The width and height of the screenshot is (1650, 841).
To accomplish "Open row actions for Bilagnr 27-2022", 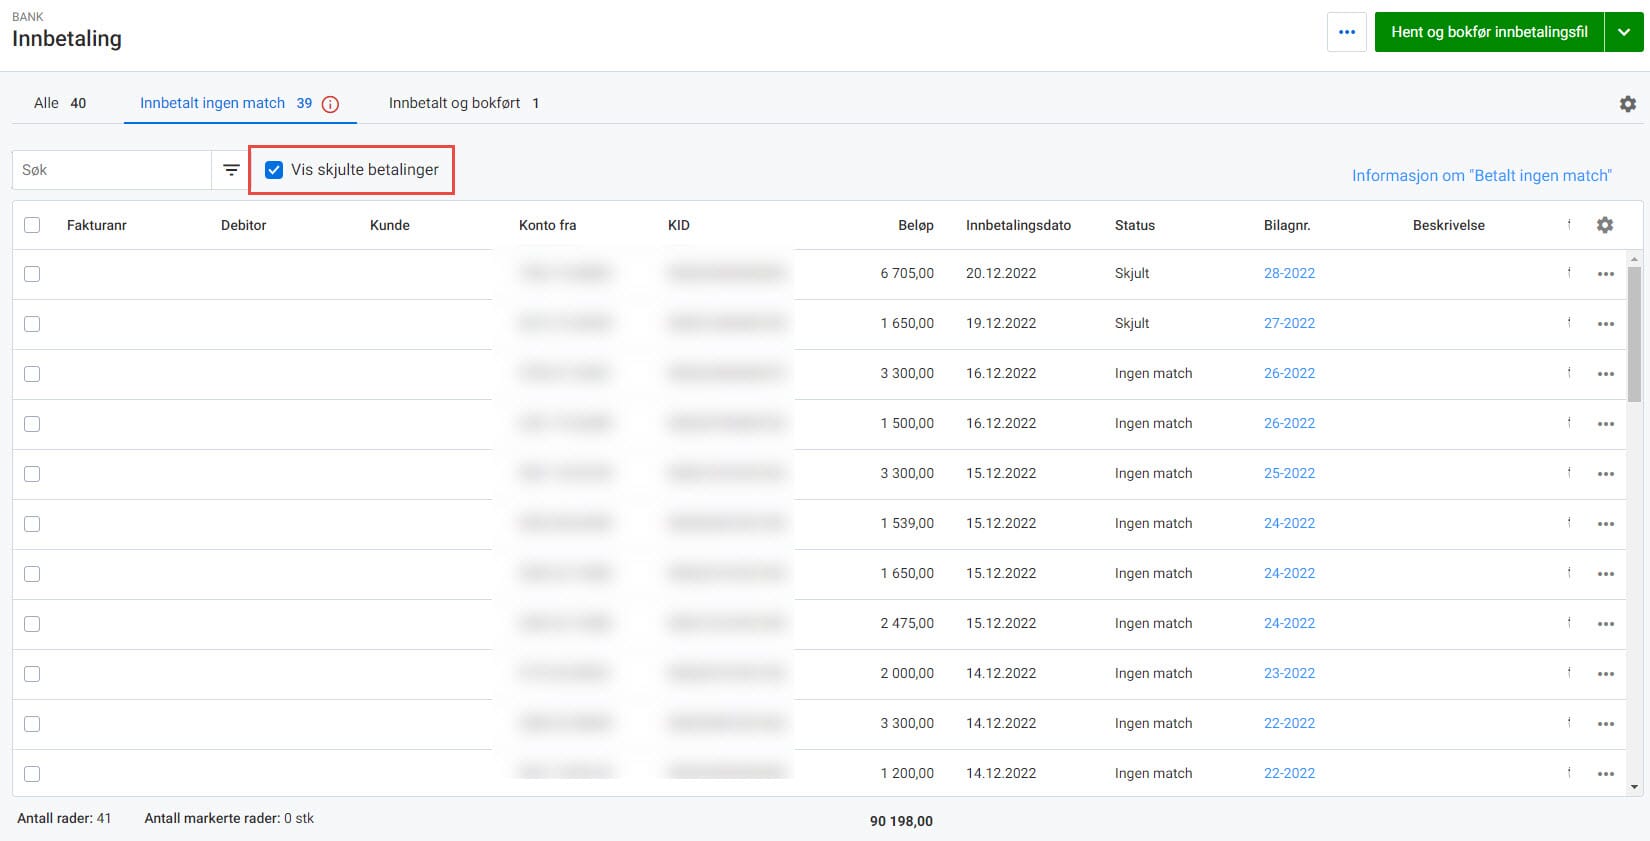I will point(1606,324).
